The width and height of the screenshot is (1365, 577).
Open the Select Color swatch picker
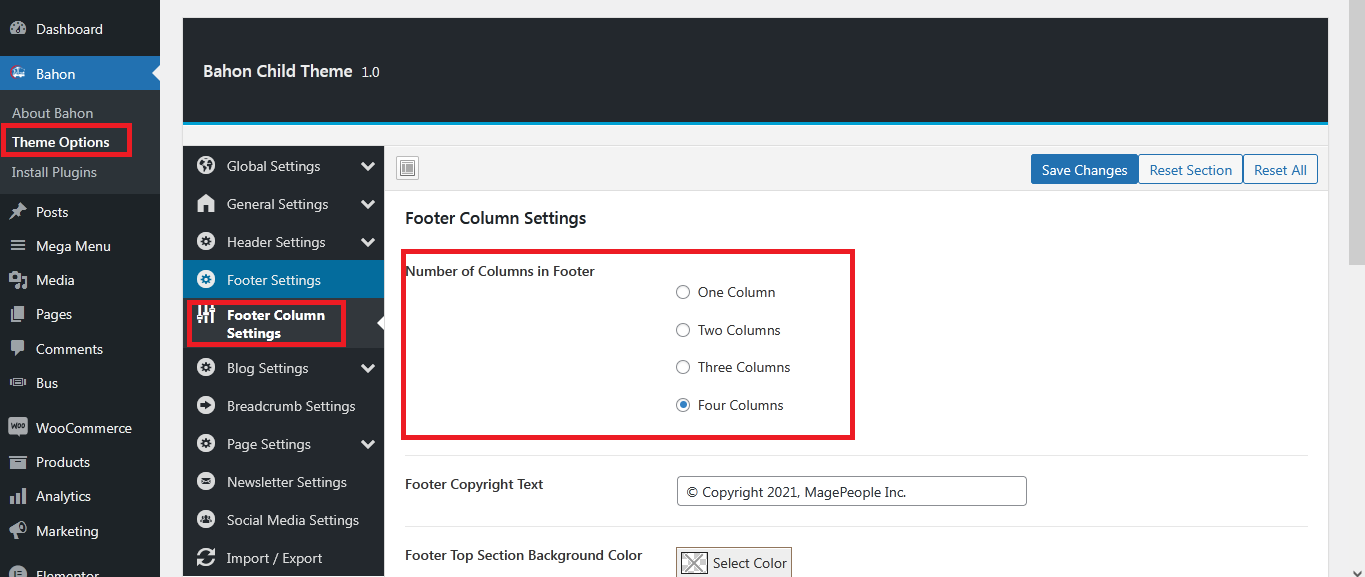pos(734,563)
